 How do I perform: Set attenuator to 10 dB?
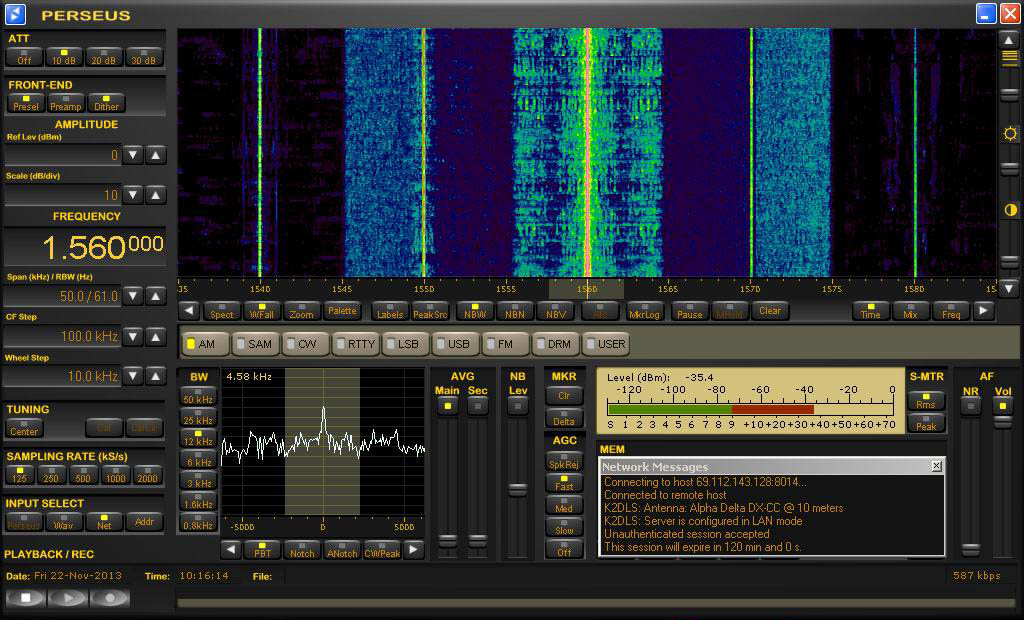[x=64, y=57]
